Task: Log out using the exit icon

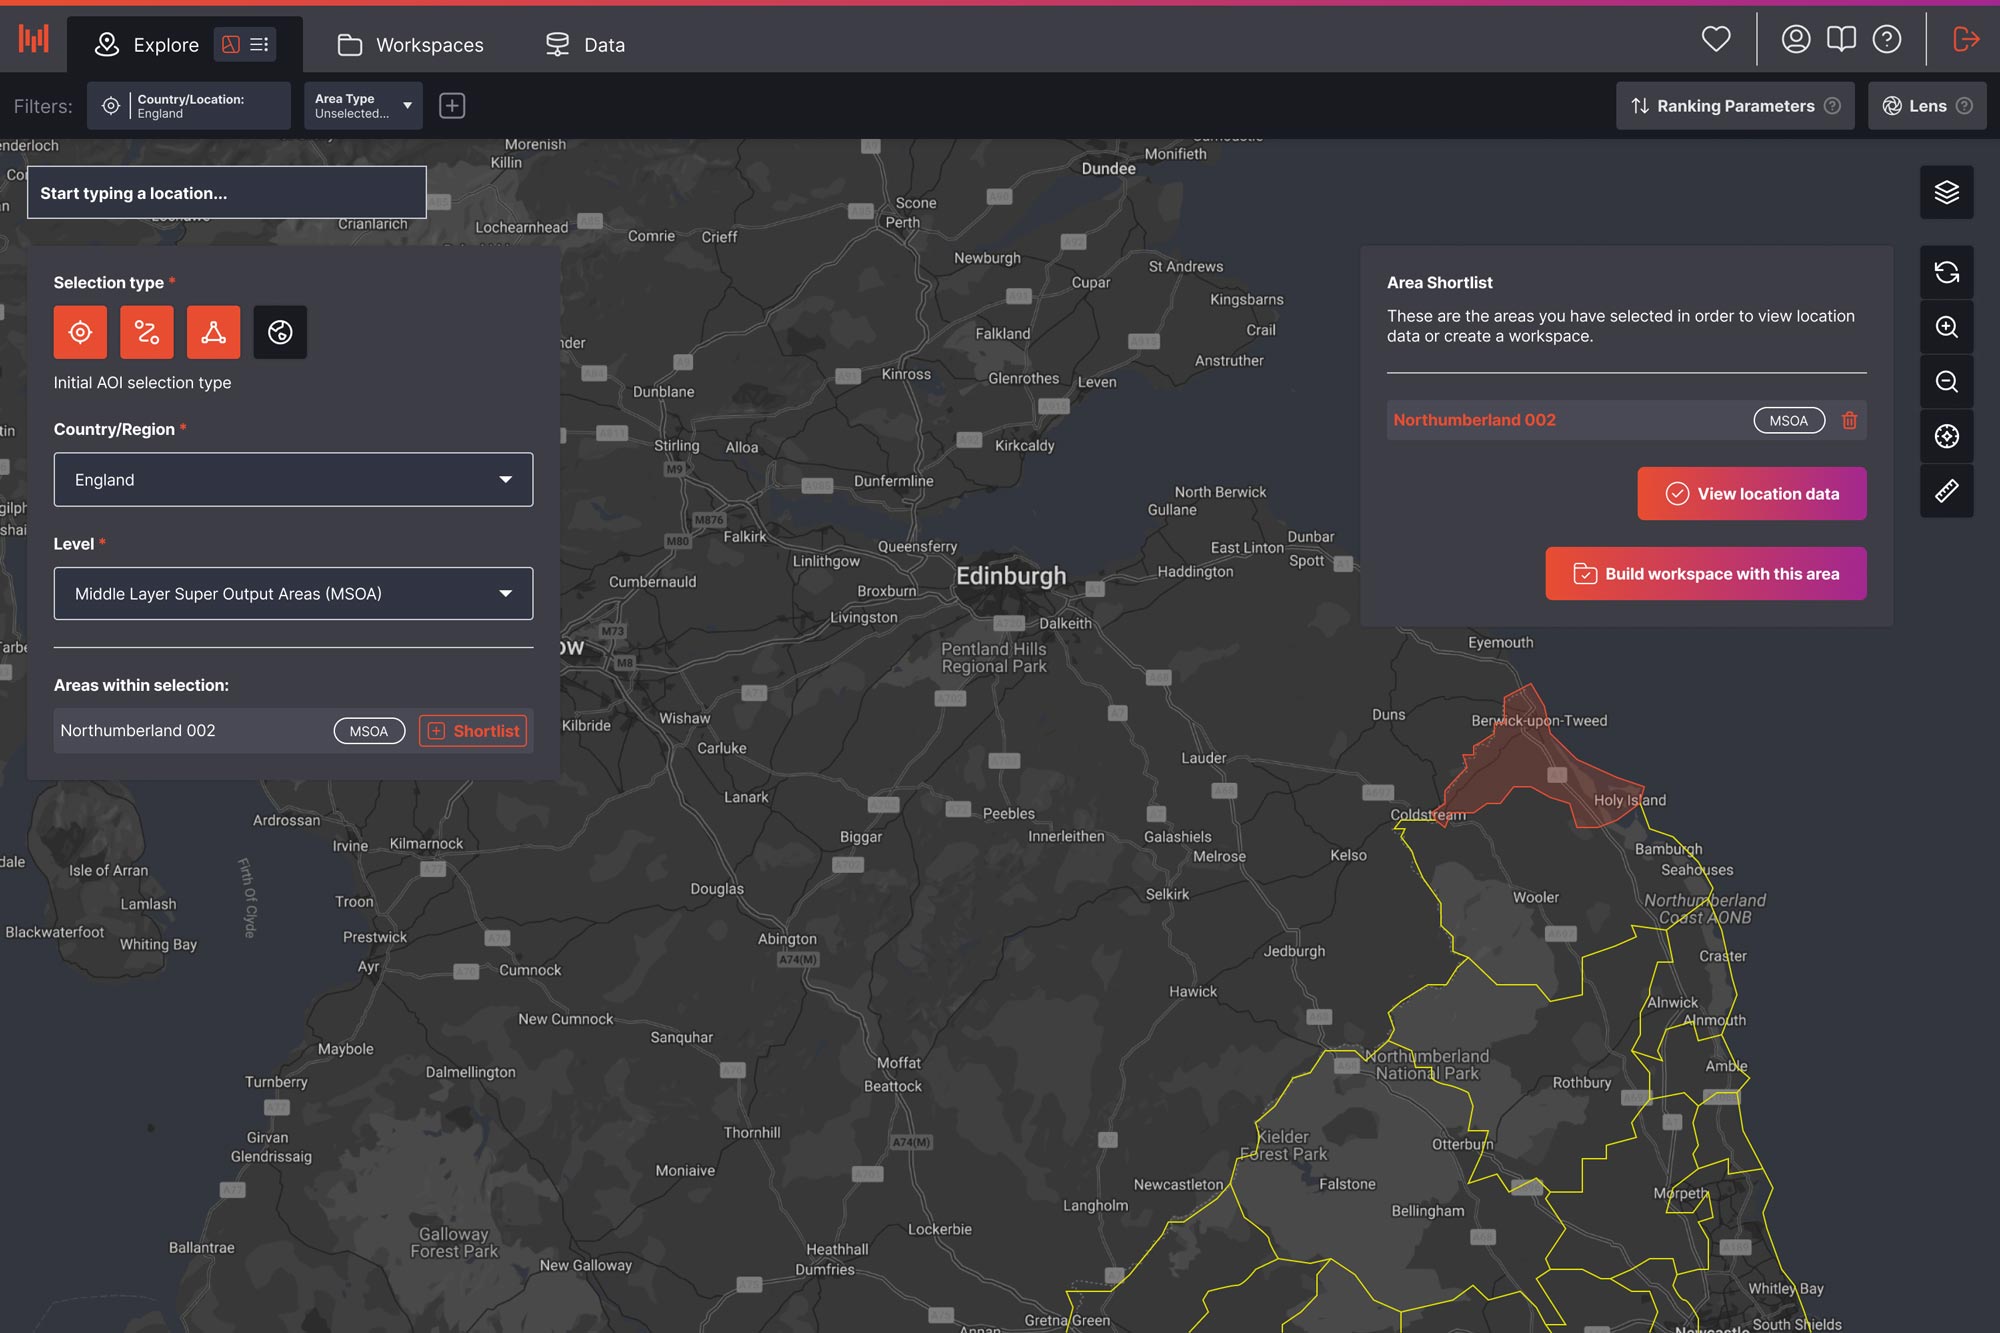Action: [x=1966, y=39]
